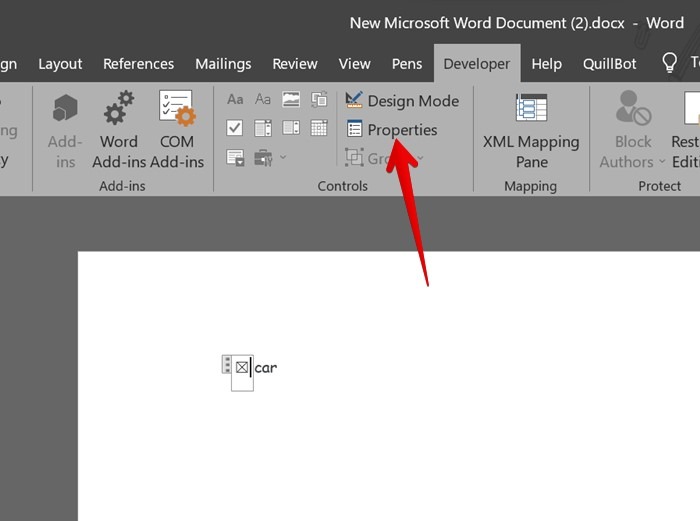The height and width of the screenshot is (521, 700).
Task: Insert Combo Box content control
Action: (x=262, y=128)
